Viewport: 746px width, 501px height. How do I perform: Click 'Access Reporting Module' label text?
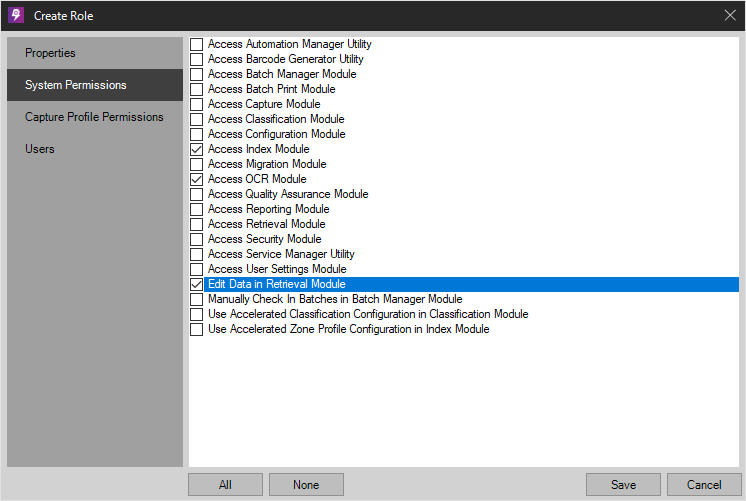(269, 209)
